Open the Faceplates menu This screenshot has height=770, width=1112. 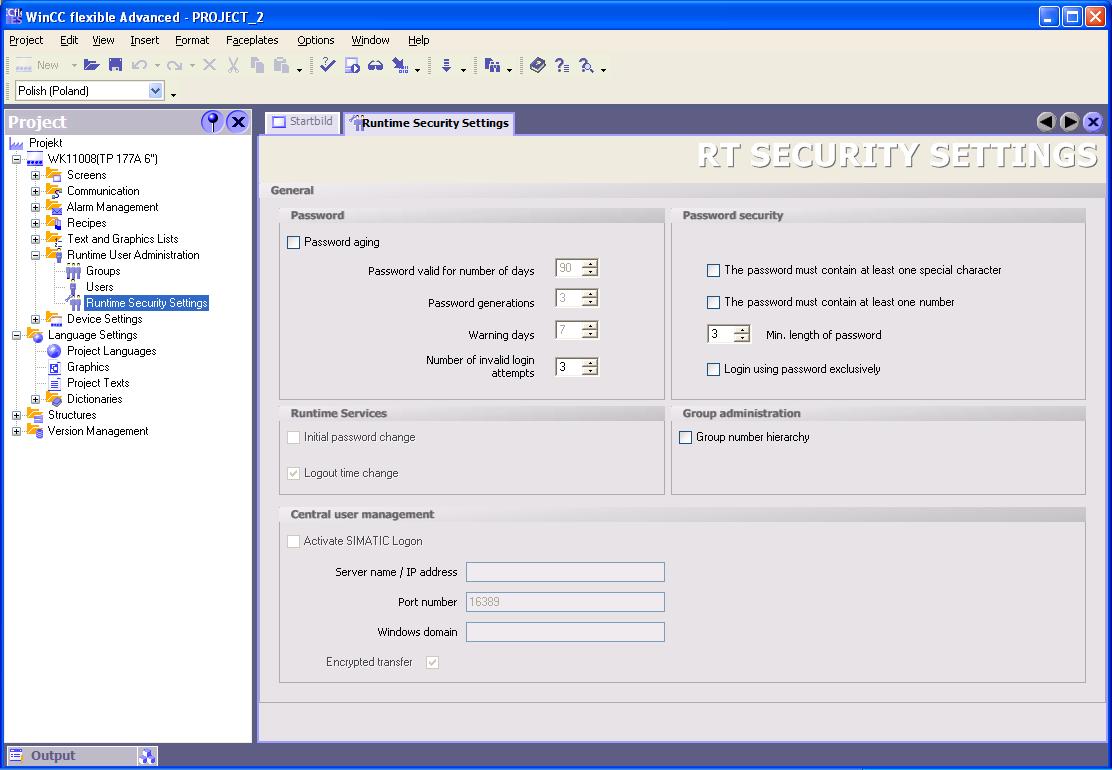252,40
